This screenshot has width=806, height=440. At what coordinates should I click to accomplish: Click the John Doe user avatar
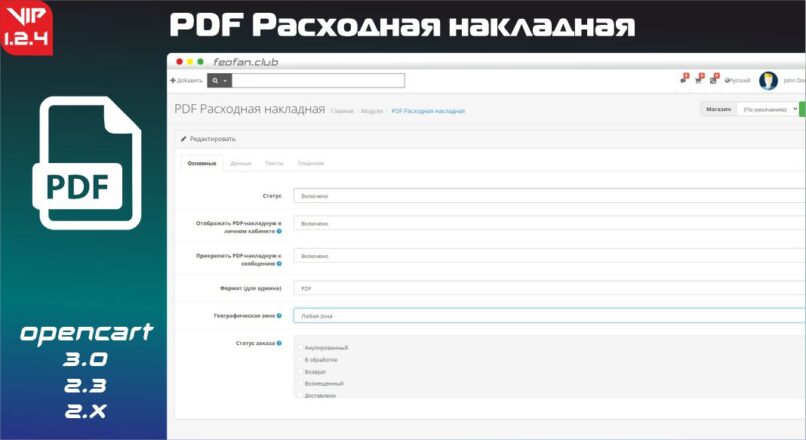768,81
